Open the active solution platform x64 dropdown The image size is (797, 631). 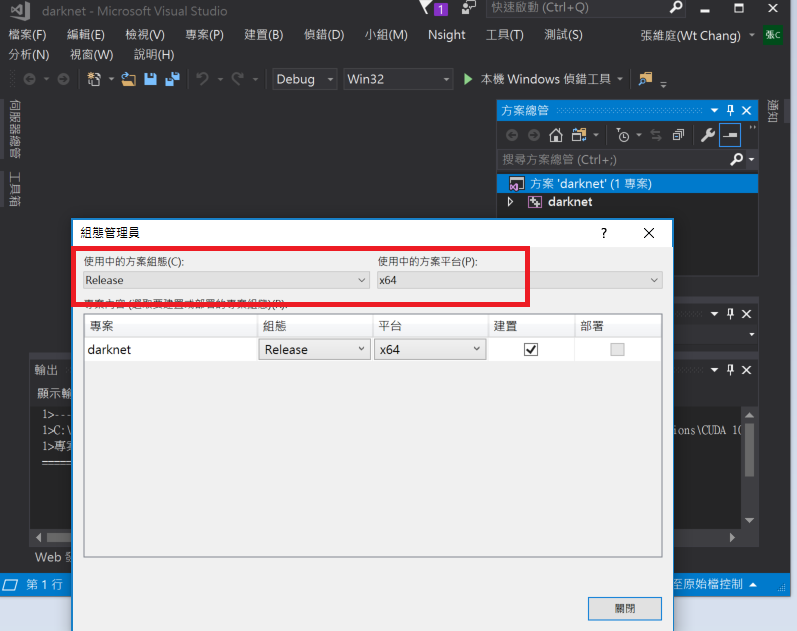coord(519,280)
